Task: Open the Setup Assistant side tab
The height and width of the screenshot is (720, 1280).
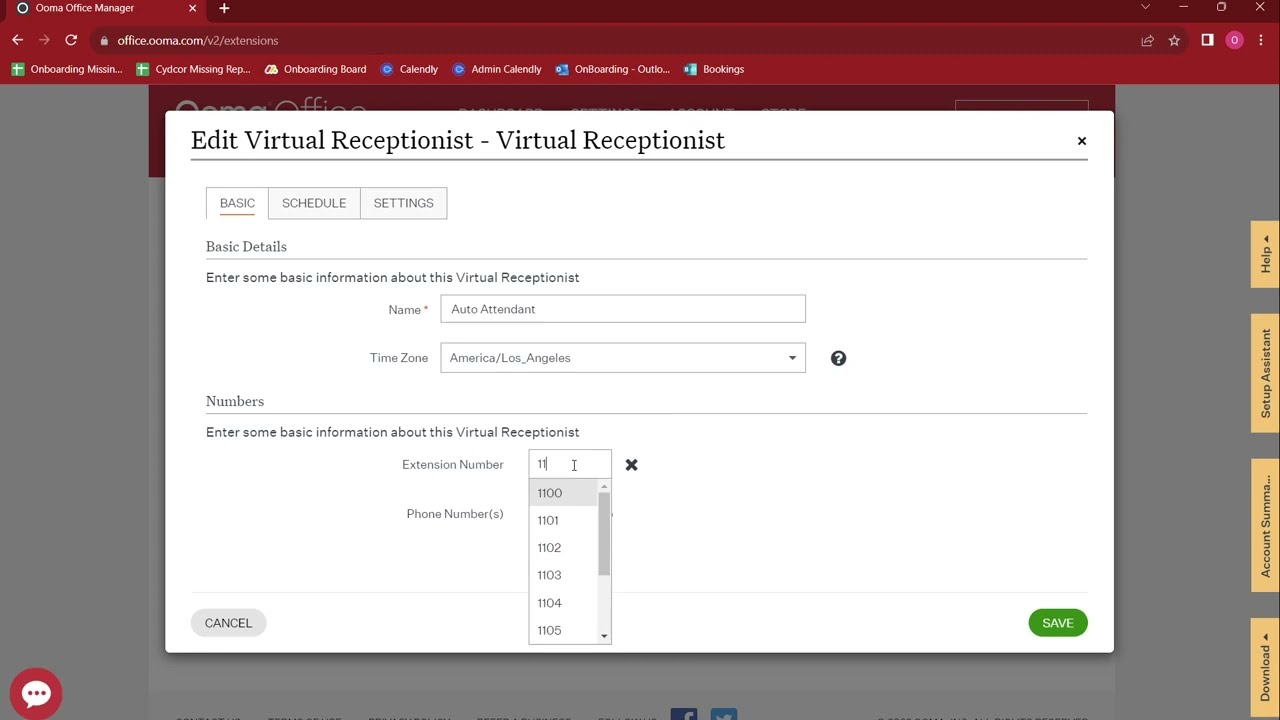Action: (x=1265, y=373)
